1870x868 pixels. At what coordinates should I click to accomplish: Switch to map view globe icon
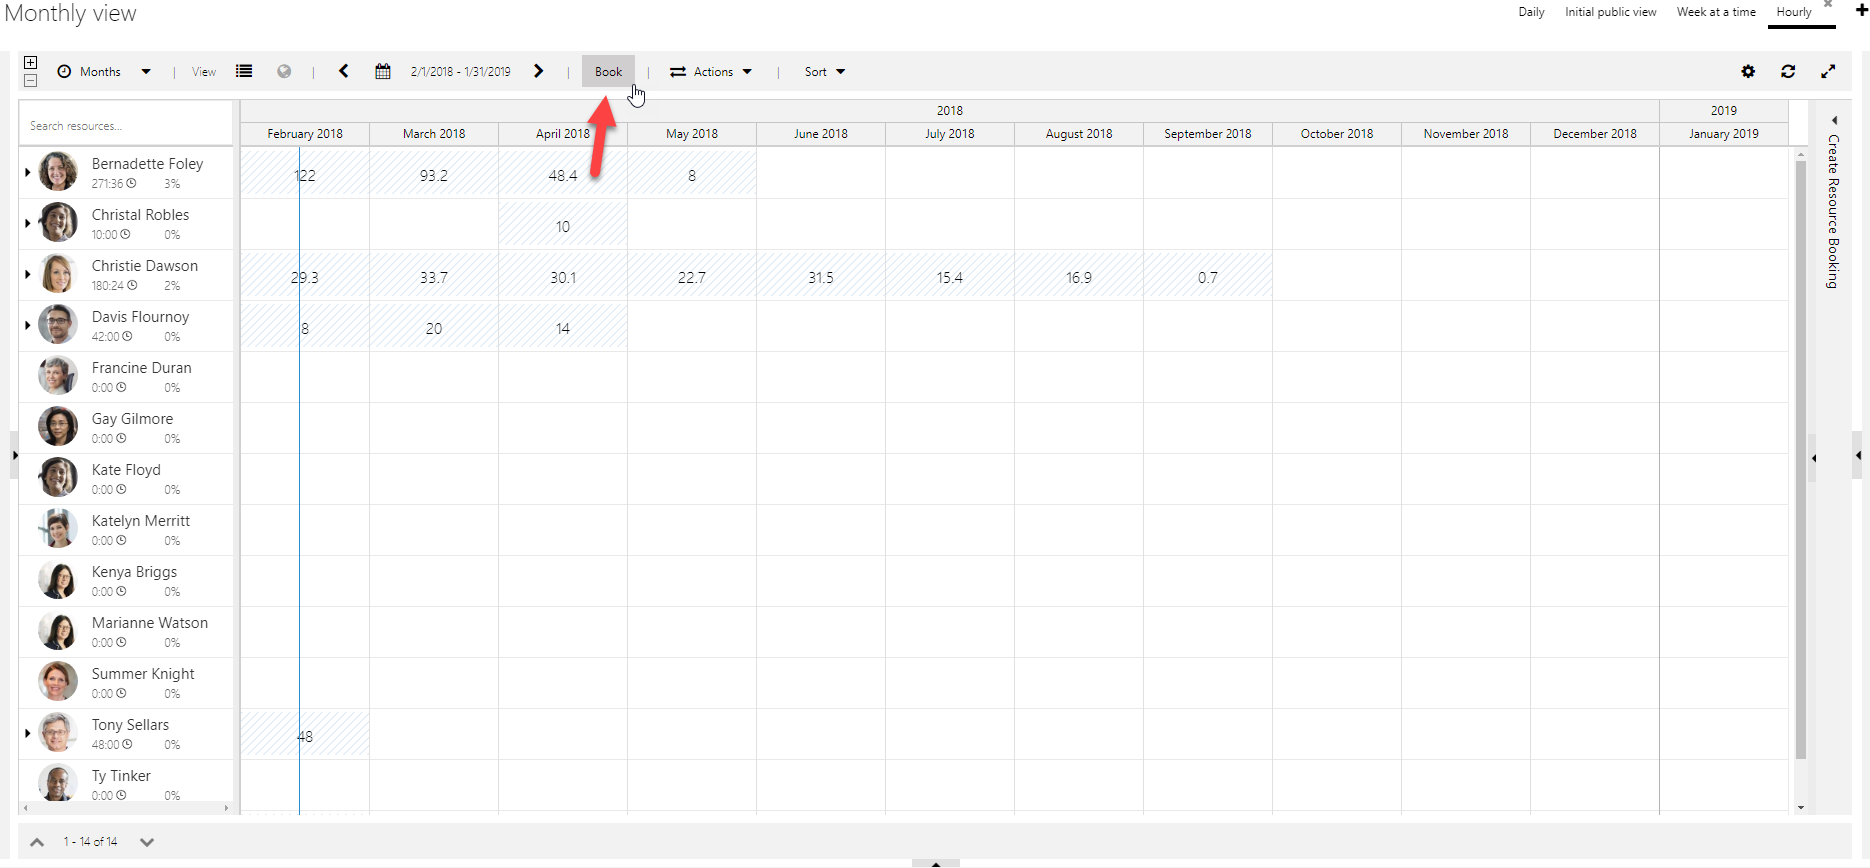[285, 72]
